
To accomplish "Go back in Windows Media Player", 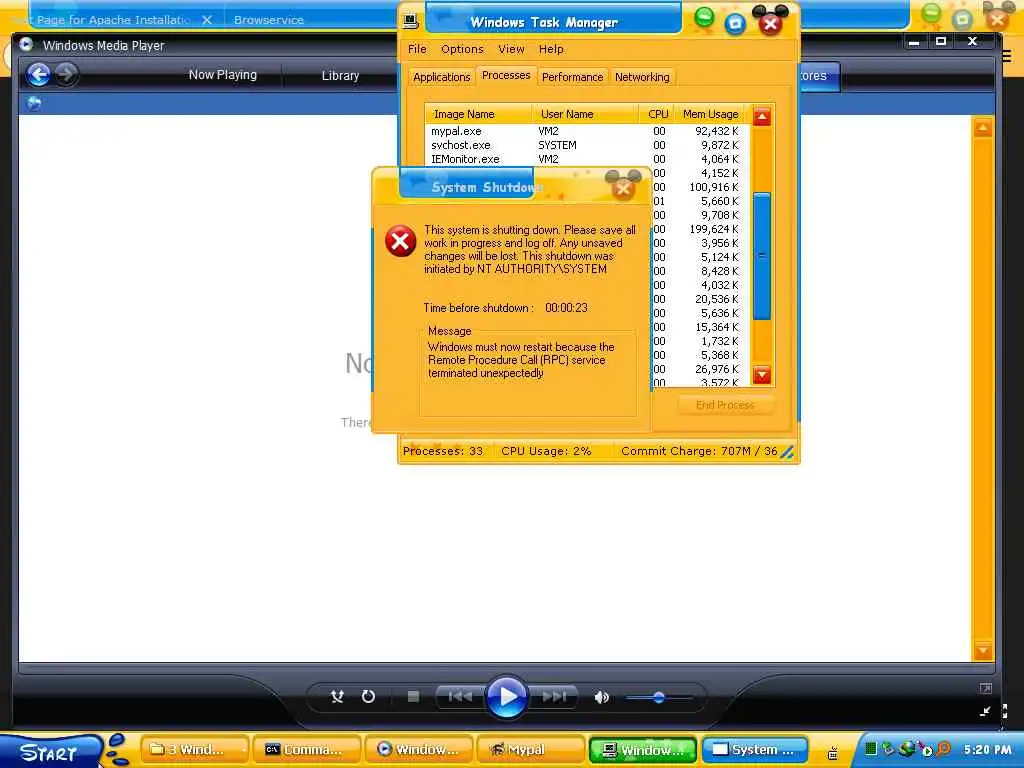I will (39, 74).
